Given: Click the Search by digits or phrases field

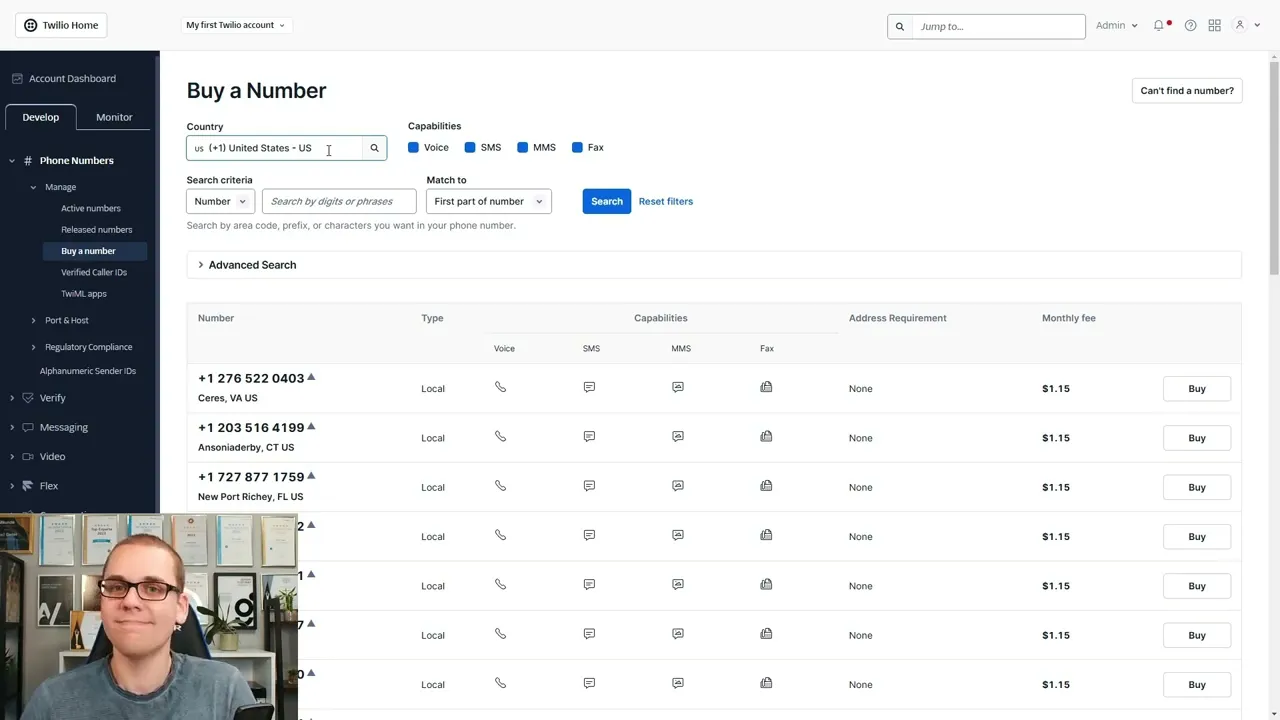Looking at the screenshot, I should click(339, 201).
